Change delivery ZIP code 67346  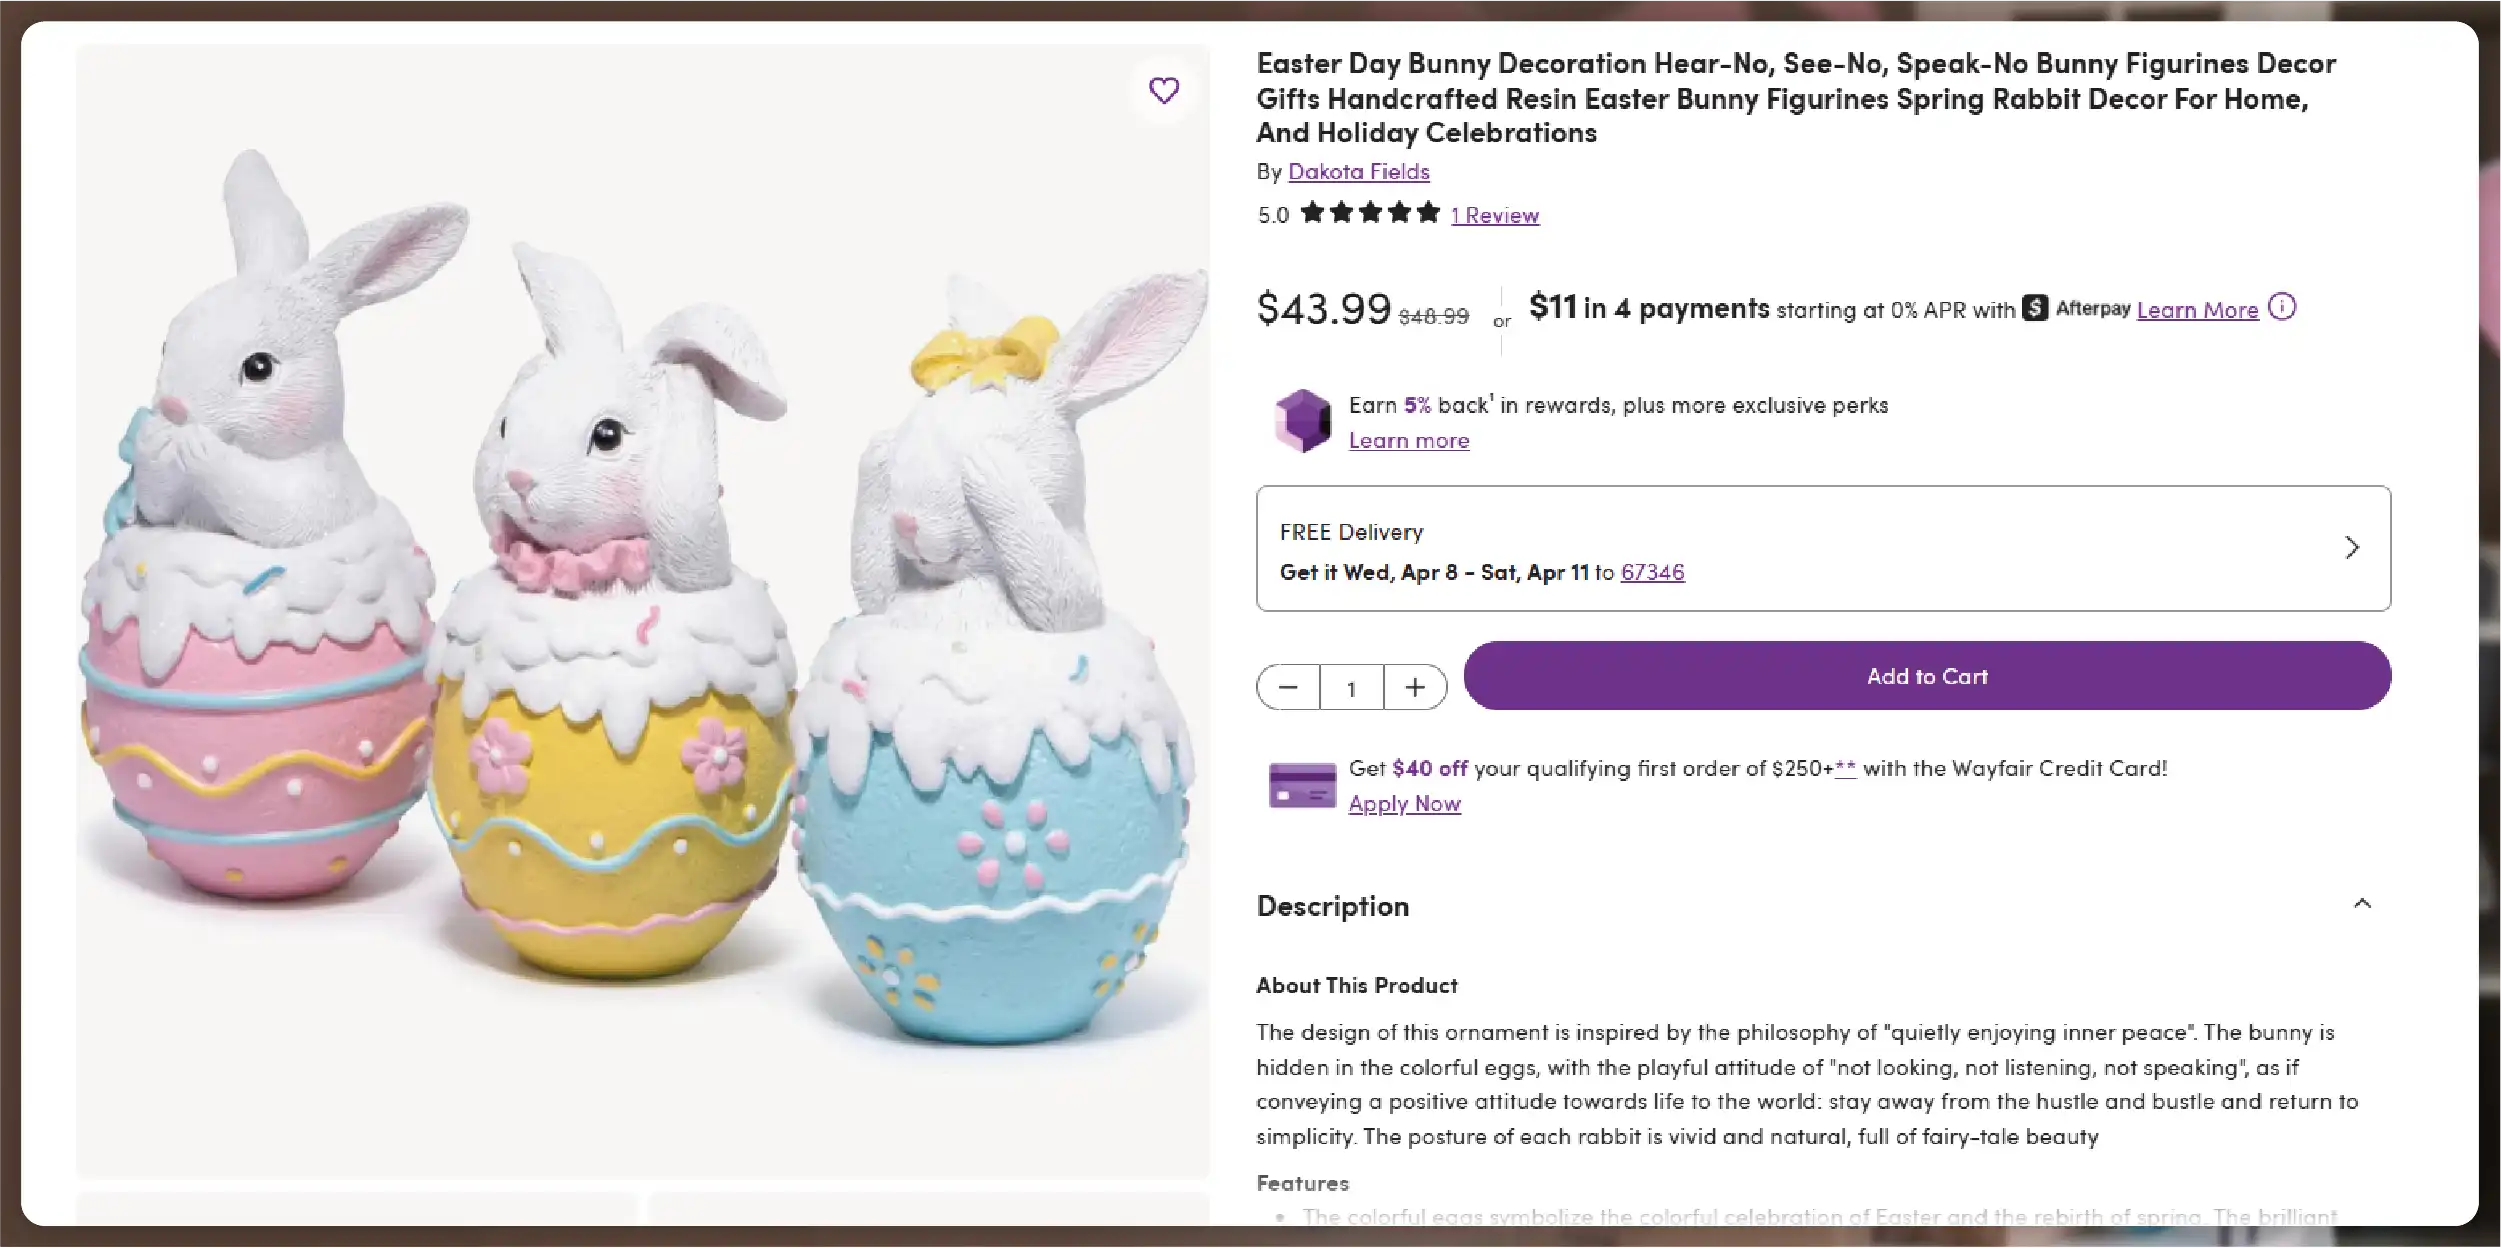tap(1652, 572)
